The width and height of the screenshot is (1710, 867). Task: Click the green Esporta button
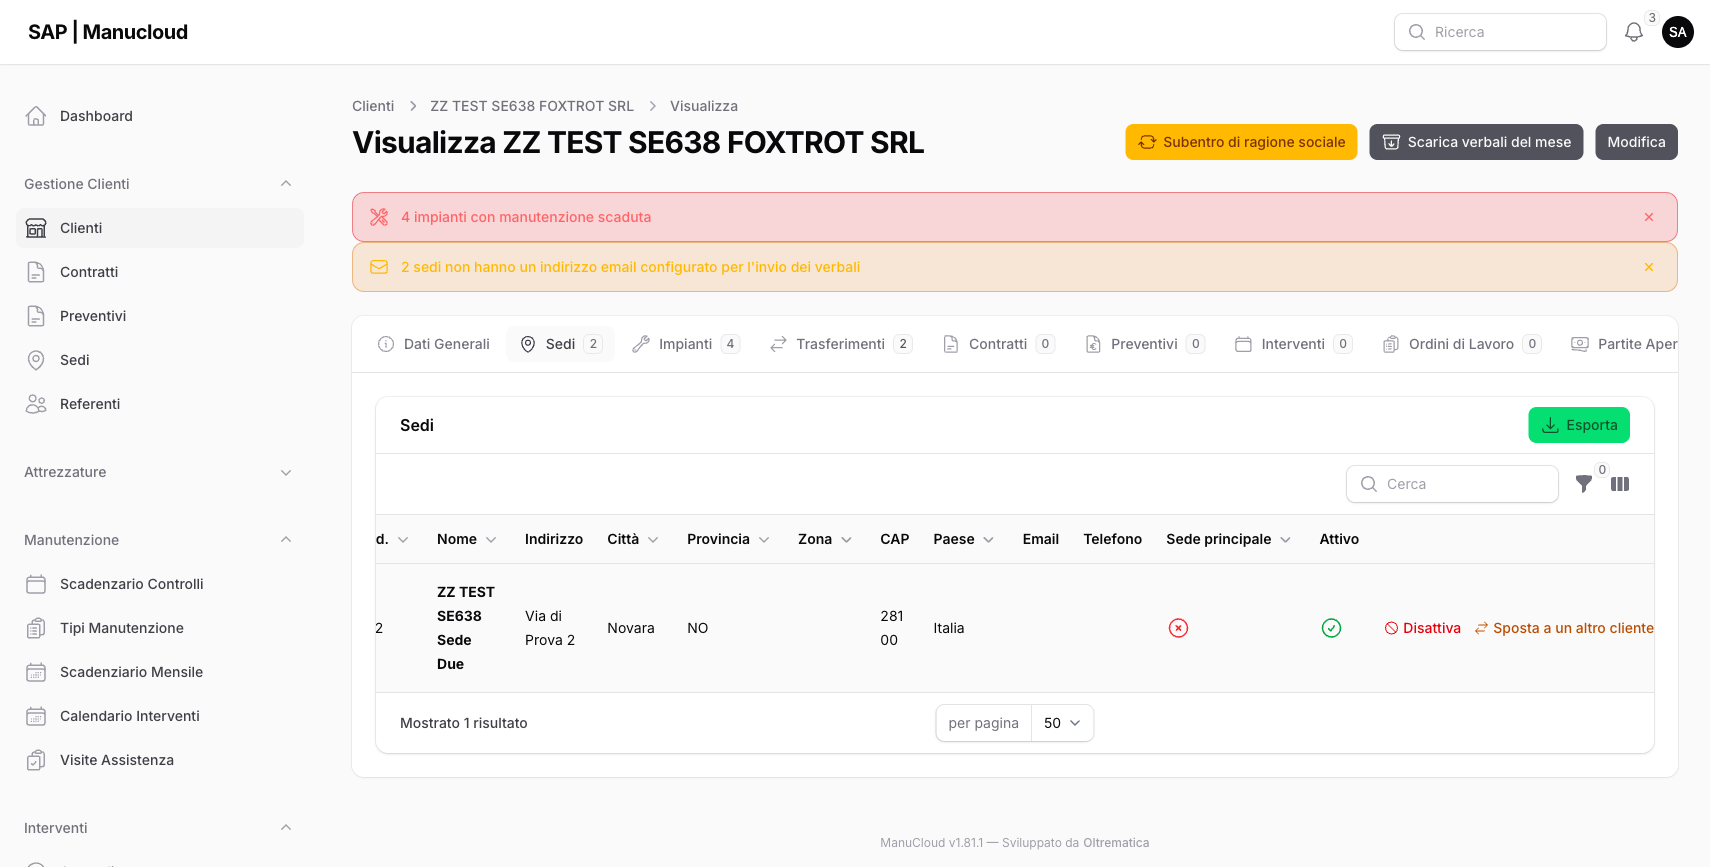coord(1579,425)
